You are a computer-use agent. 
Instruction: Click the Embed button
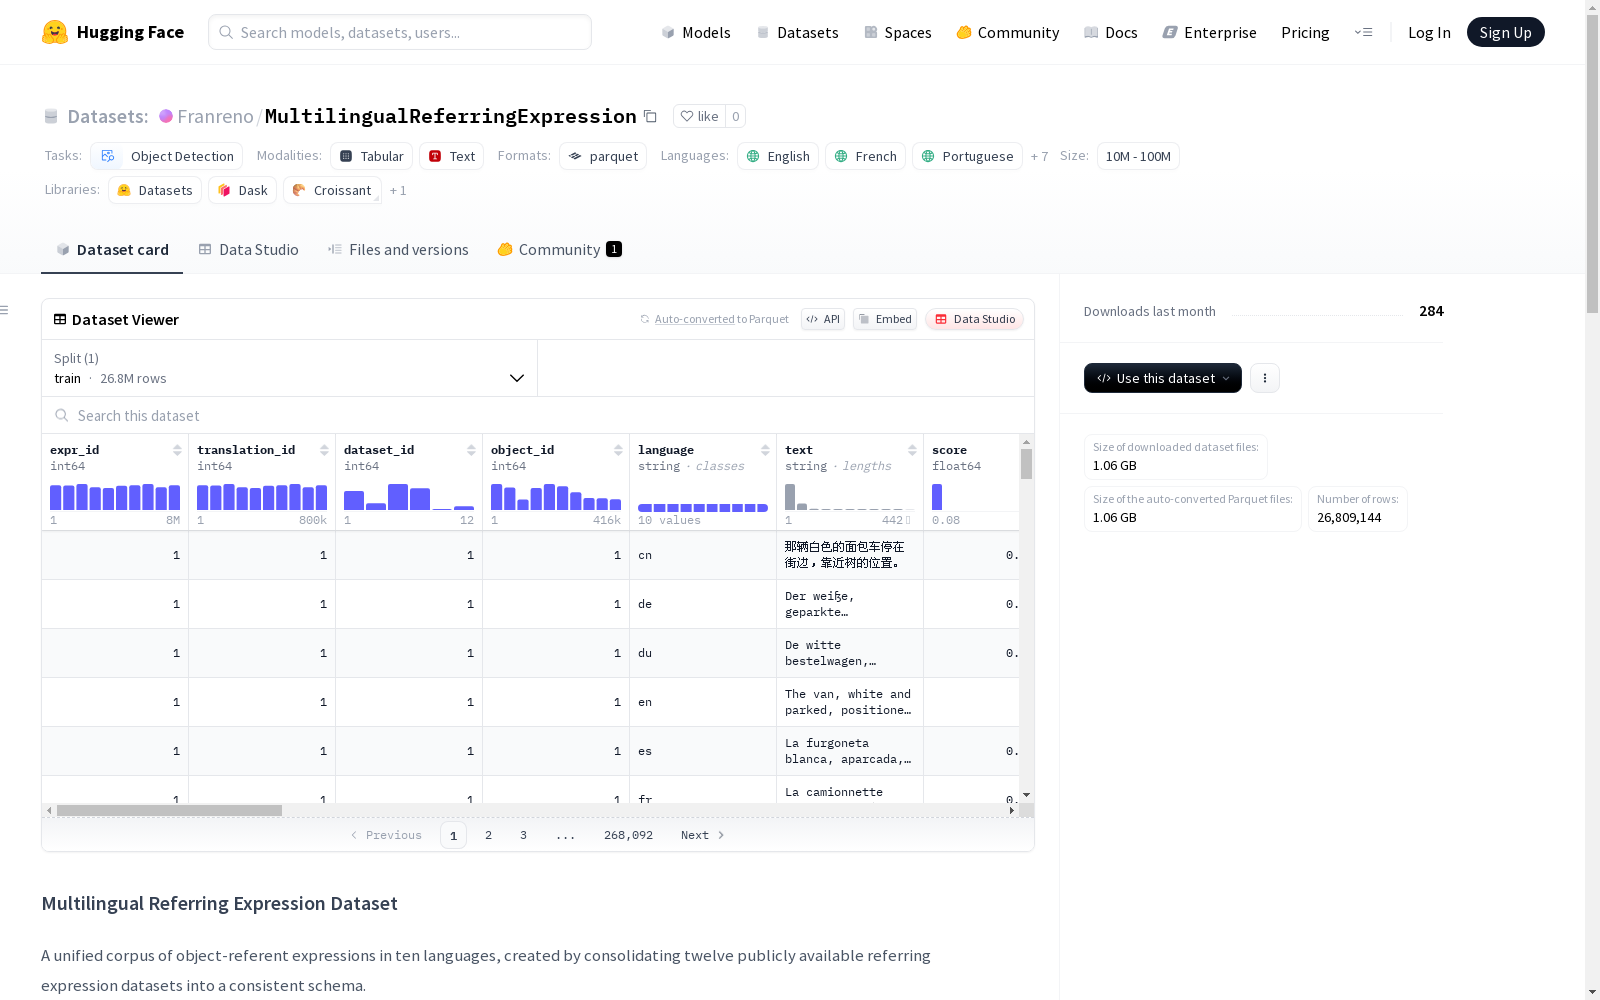(x=885, y=319)
